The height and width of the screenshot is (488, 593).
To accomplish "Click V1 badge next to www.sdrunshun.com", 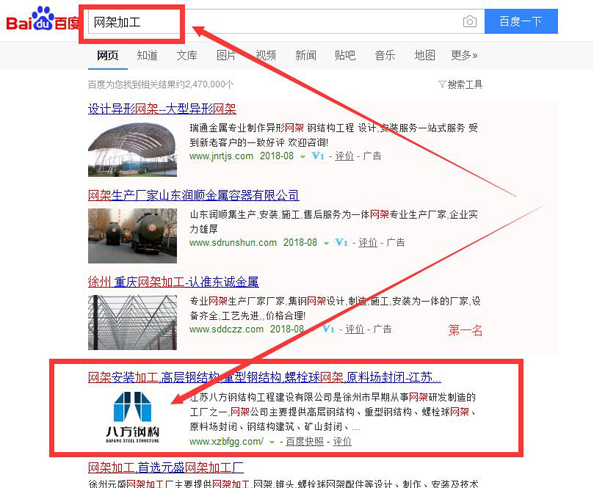I will pyautogui.click(x=341, y=242).
